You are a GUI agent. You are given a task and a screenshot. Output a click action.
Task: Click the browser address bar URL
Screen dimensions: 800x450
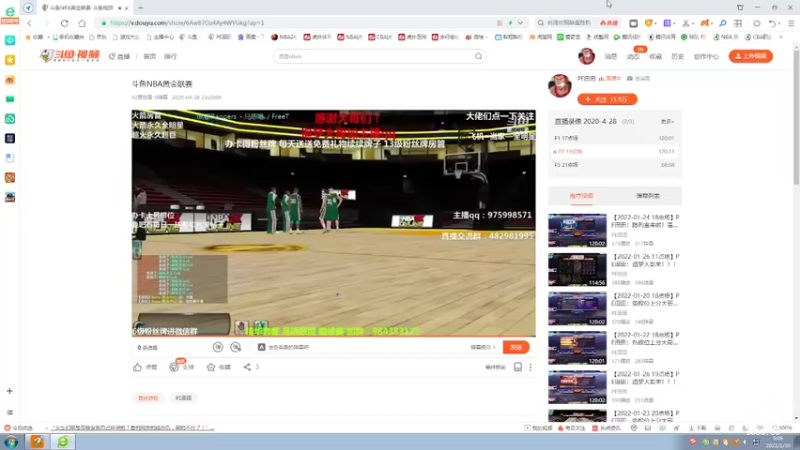coord(187,23)
